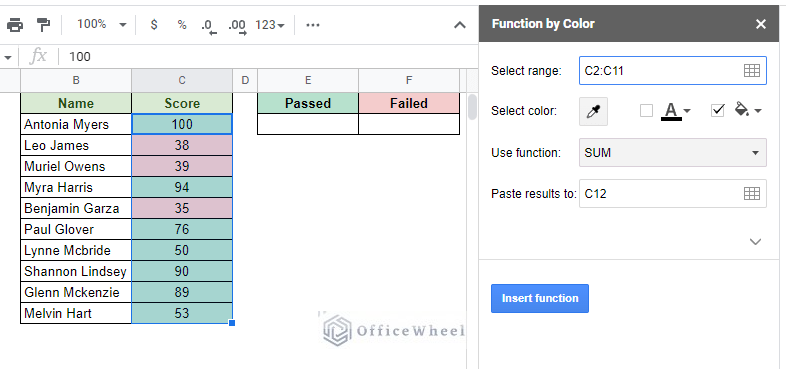The height and width of the screenshot is (369, 786).
Task: Select the score cell 89
Action: tap(182, 292)
